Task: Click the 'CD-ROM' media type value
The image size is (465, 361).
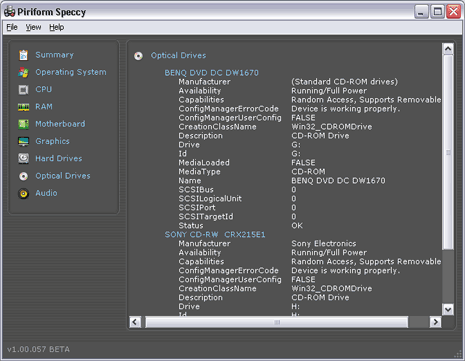Action: point(308,172)
